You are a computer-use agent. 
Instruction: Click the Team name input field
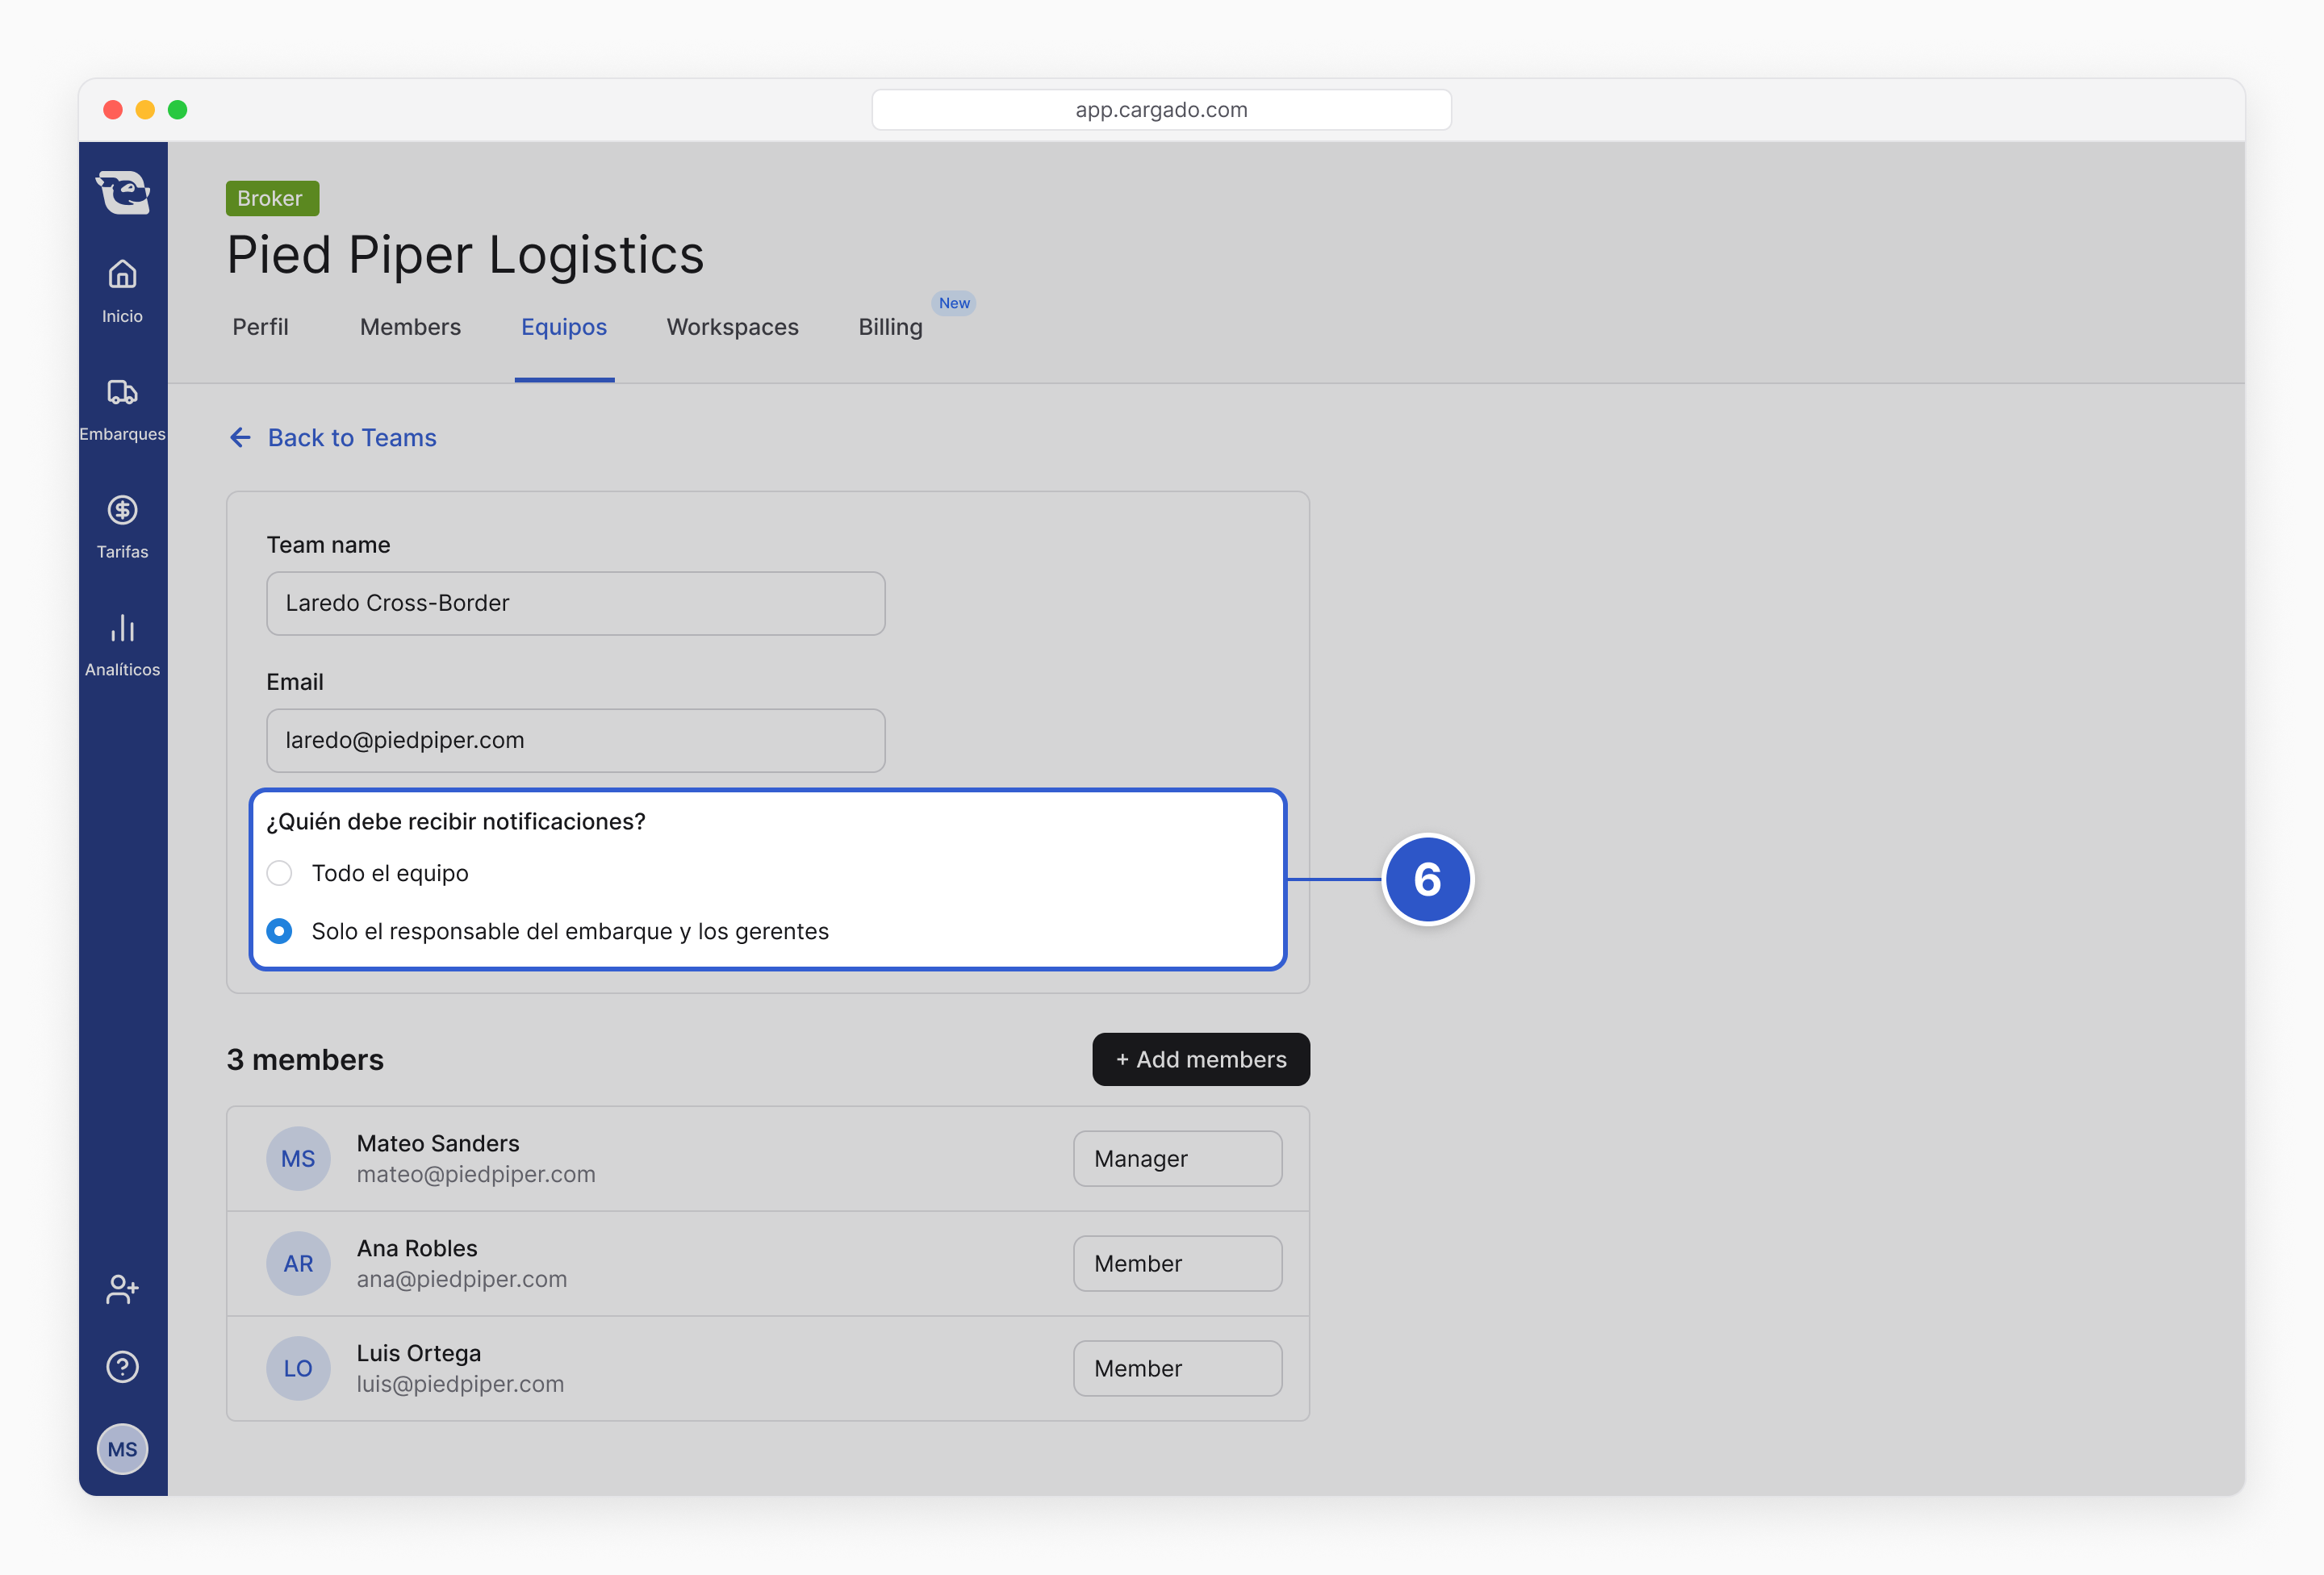point(576,603)
